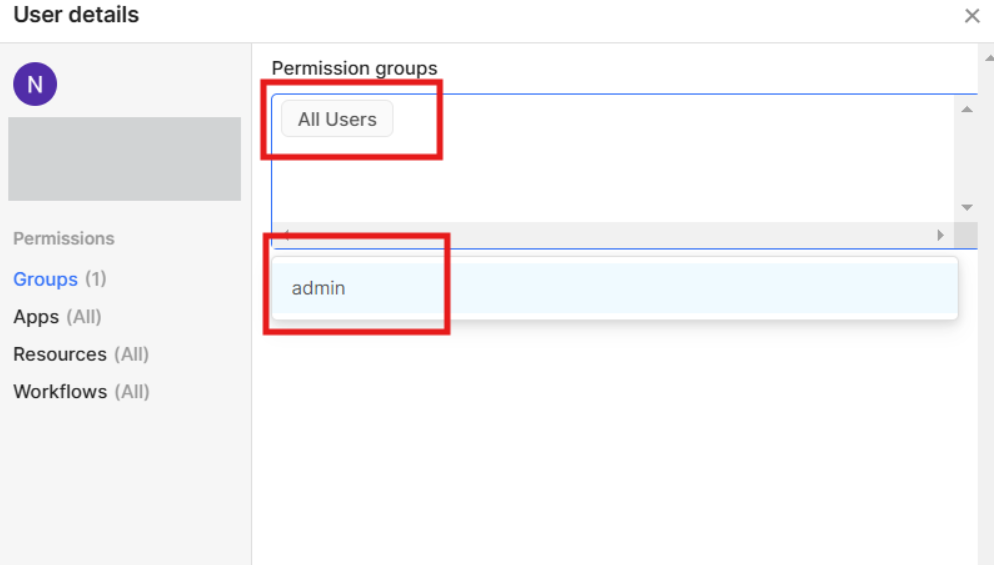Click the right arrow on the horizontal scrollbar
The width and height of the screenshot is (994, 565).
point(940,235)
